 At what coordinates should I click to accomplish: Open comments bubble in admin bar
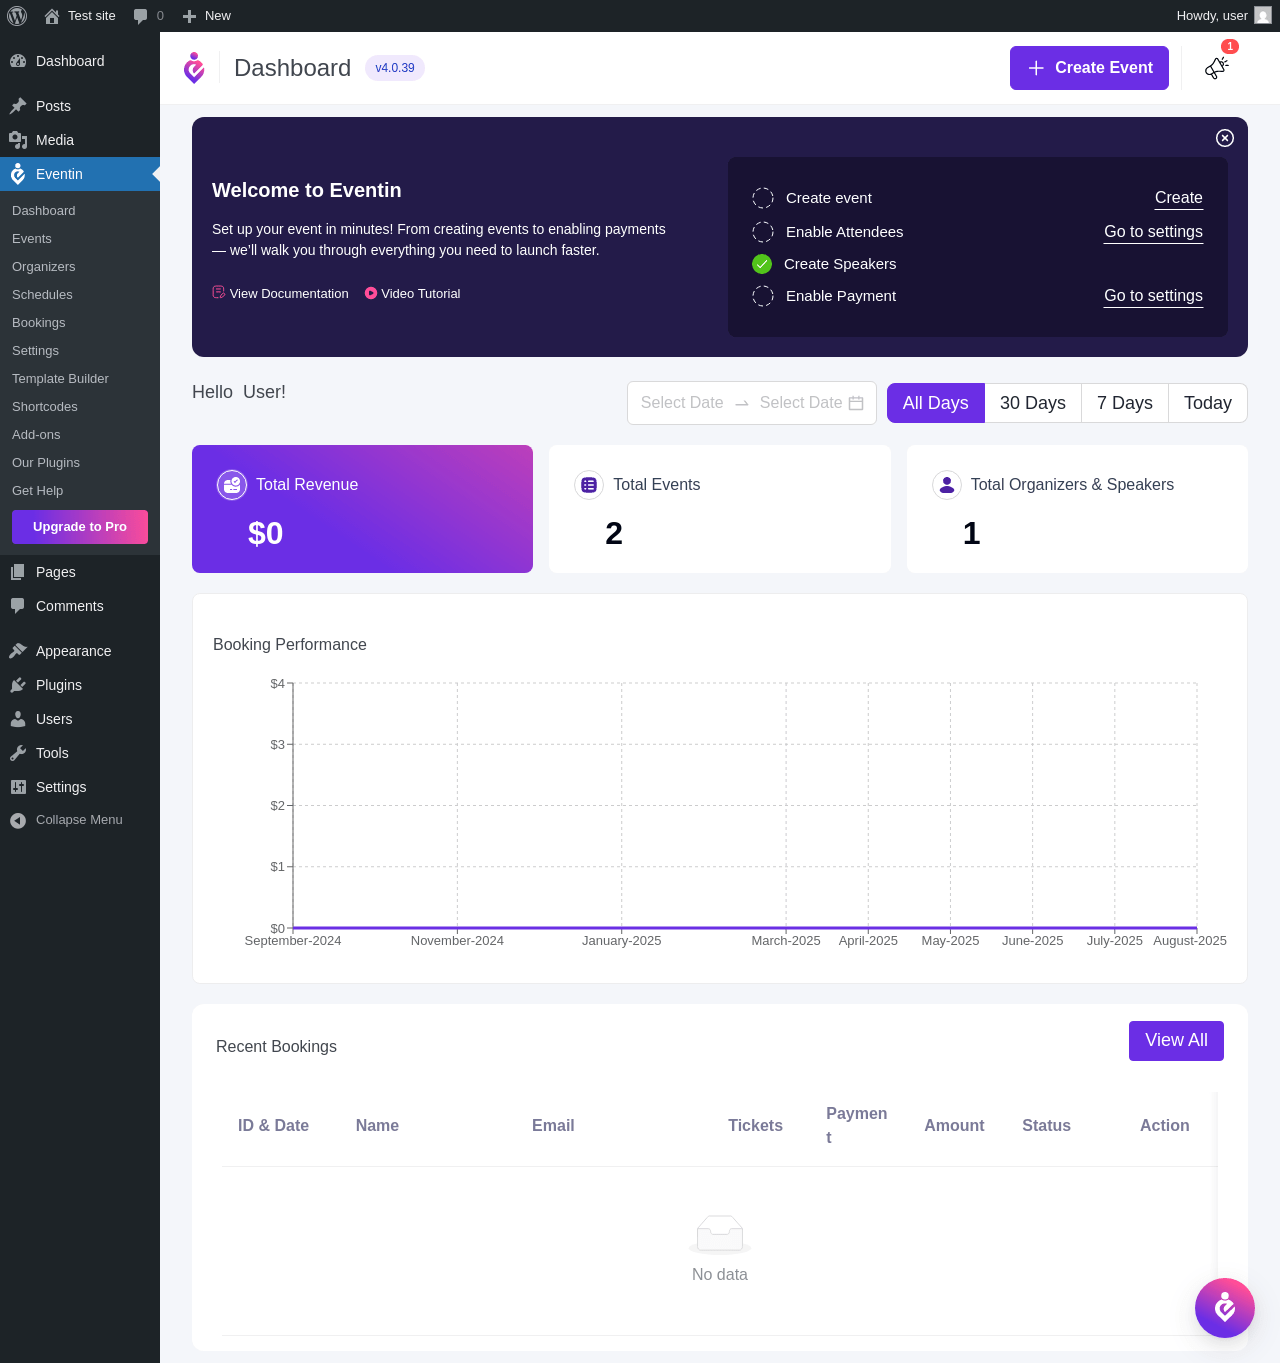(141, 16)
